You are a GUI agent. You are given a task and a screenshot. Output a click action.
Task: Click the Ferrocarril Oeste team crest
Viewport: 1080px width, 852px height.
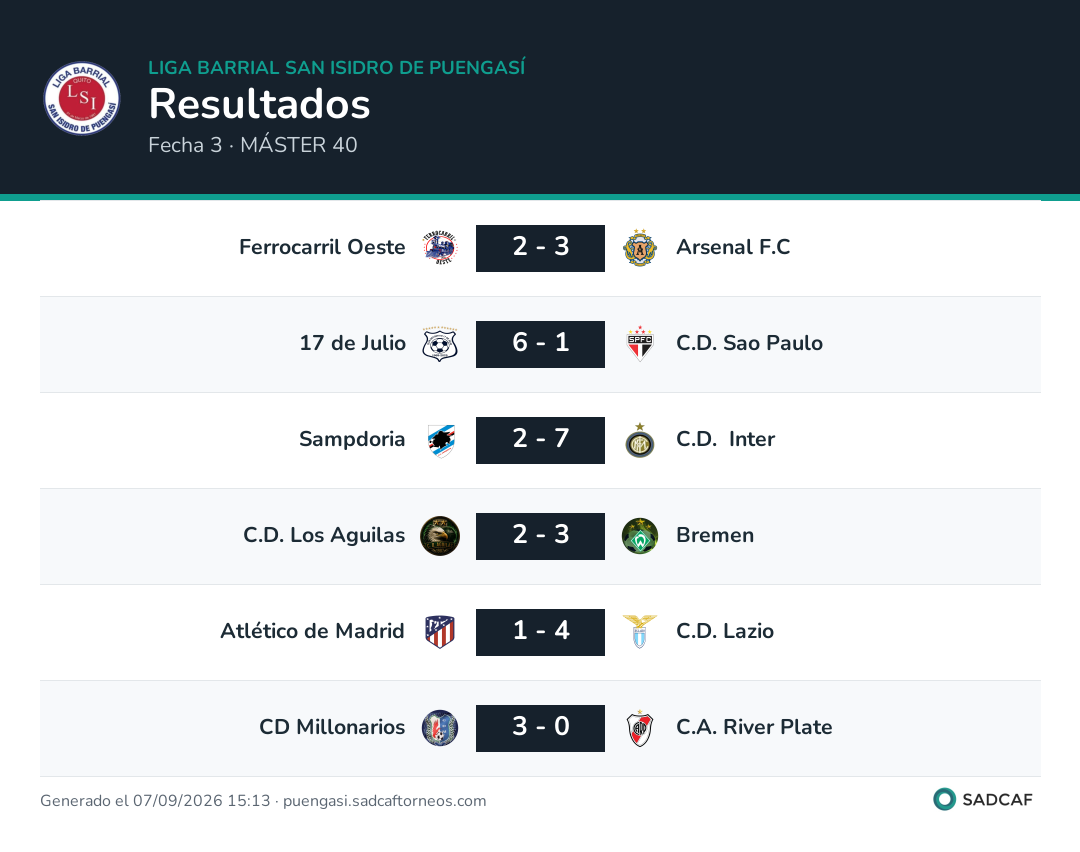[440, 248]
